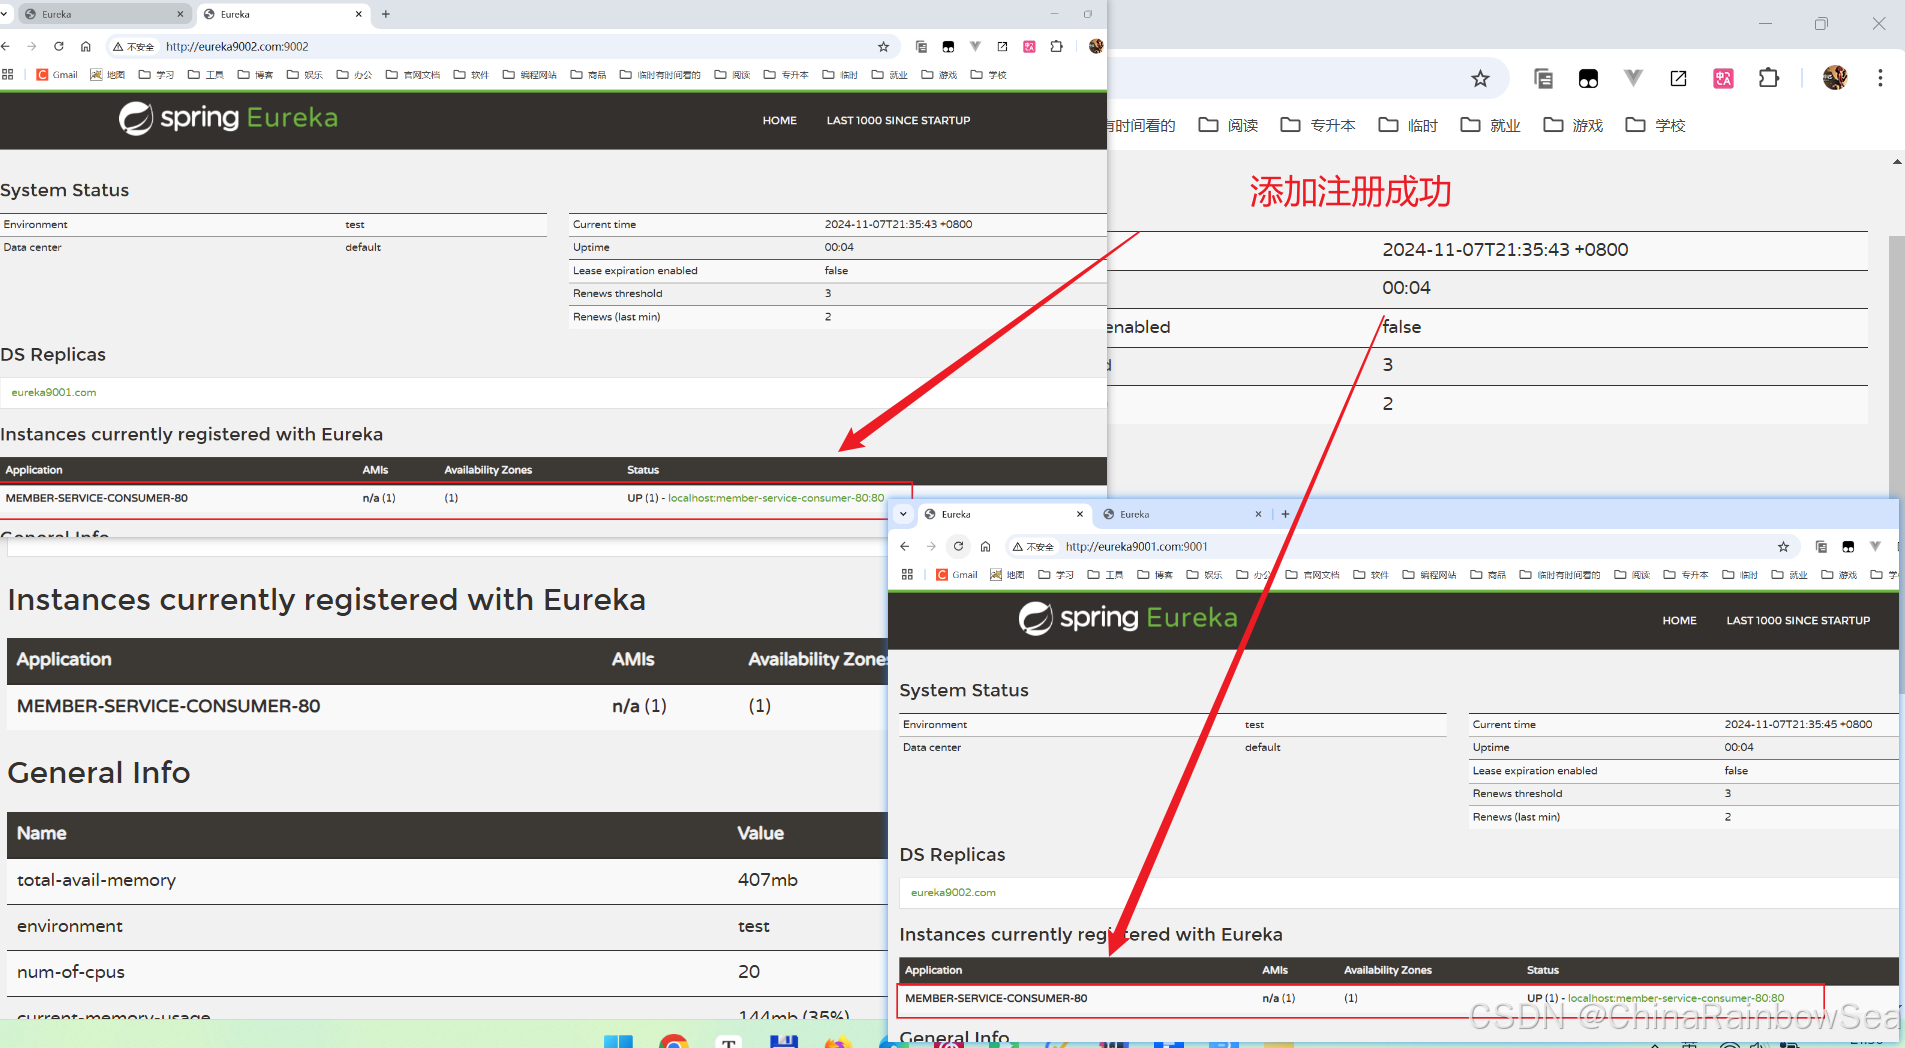Open LAST 1000 SINCE STARTUP in eureka9001 navbar
This screenshot has width=1905, height=1048.
coord(1798,620)
